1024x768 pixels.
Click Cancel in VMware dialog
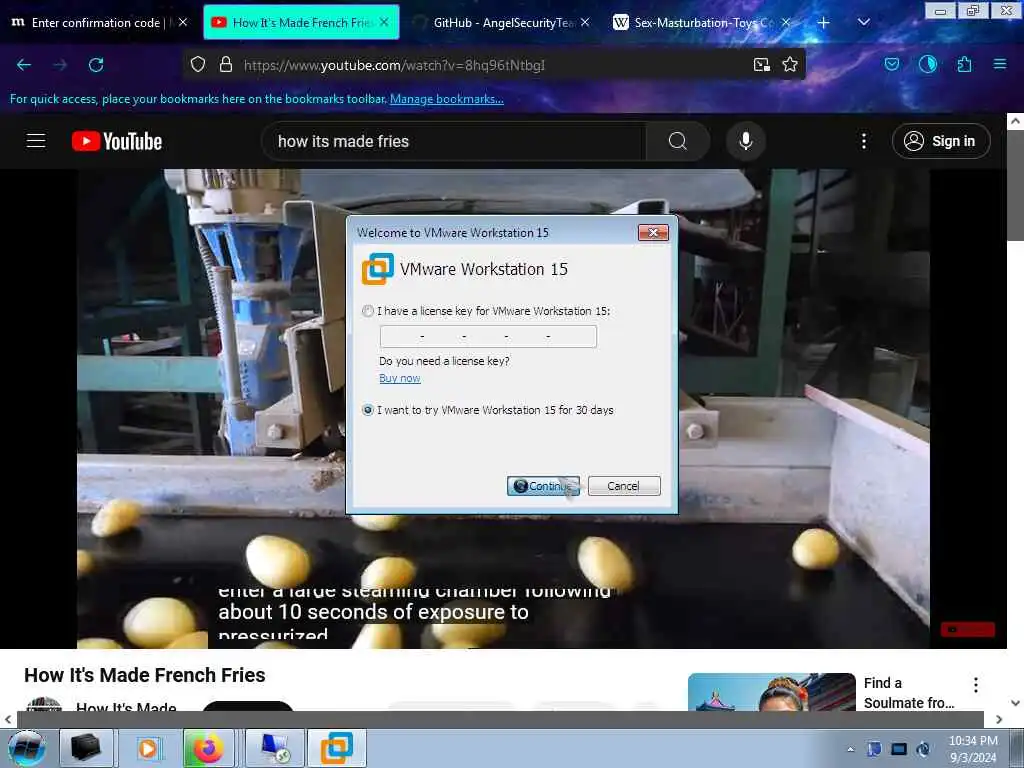click(624, 486)
